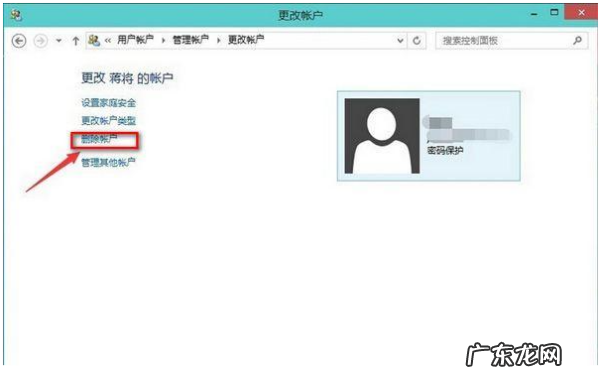This screenshot has height=384, width=600.
Task: Expand the hidden breadcrumb chevrons
Action: pyautogui.click(x=108, y=40)
